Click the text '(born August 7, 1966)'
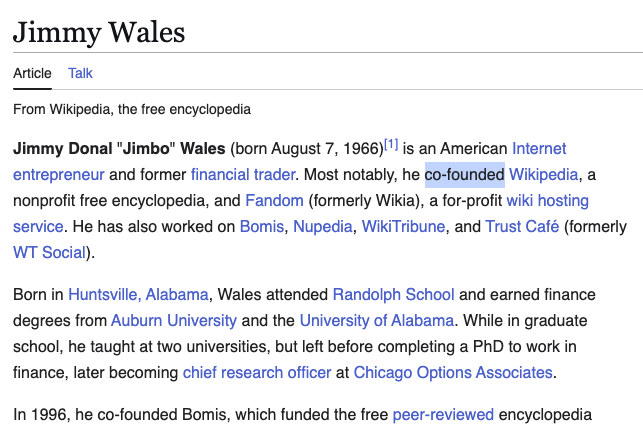Image resolution: width=643 pixels, height=433 pixels. pyautogui.click(x=307, y=148)
